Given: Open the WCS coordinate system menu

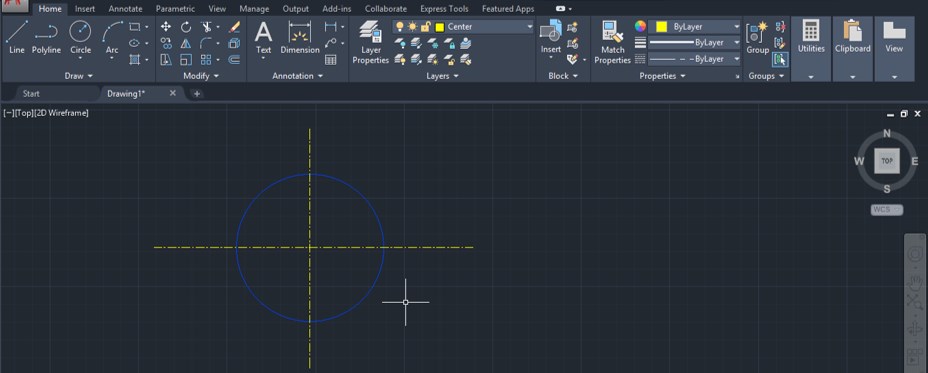Looking at the screenshot, I should click(887, 210).
